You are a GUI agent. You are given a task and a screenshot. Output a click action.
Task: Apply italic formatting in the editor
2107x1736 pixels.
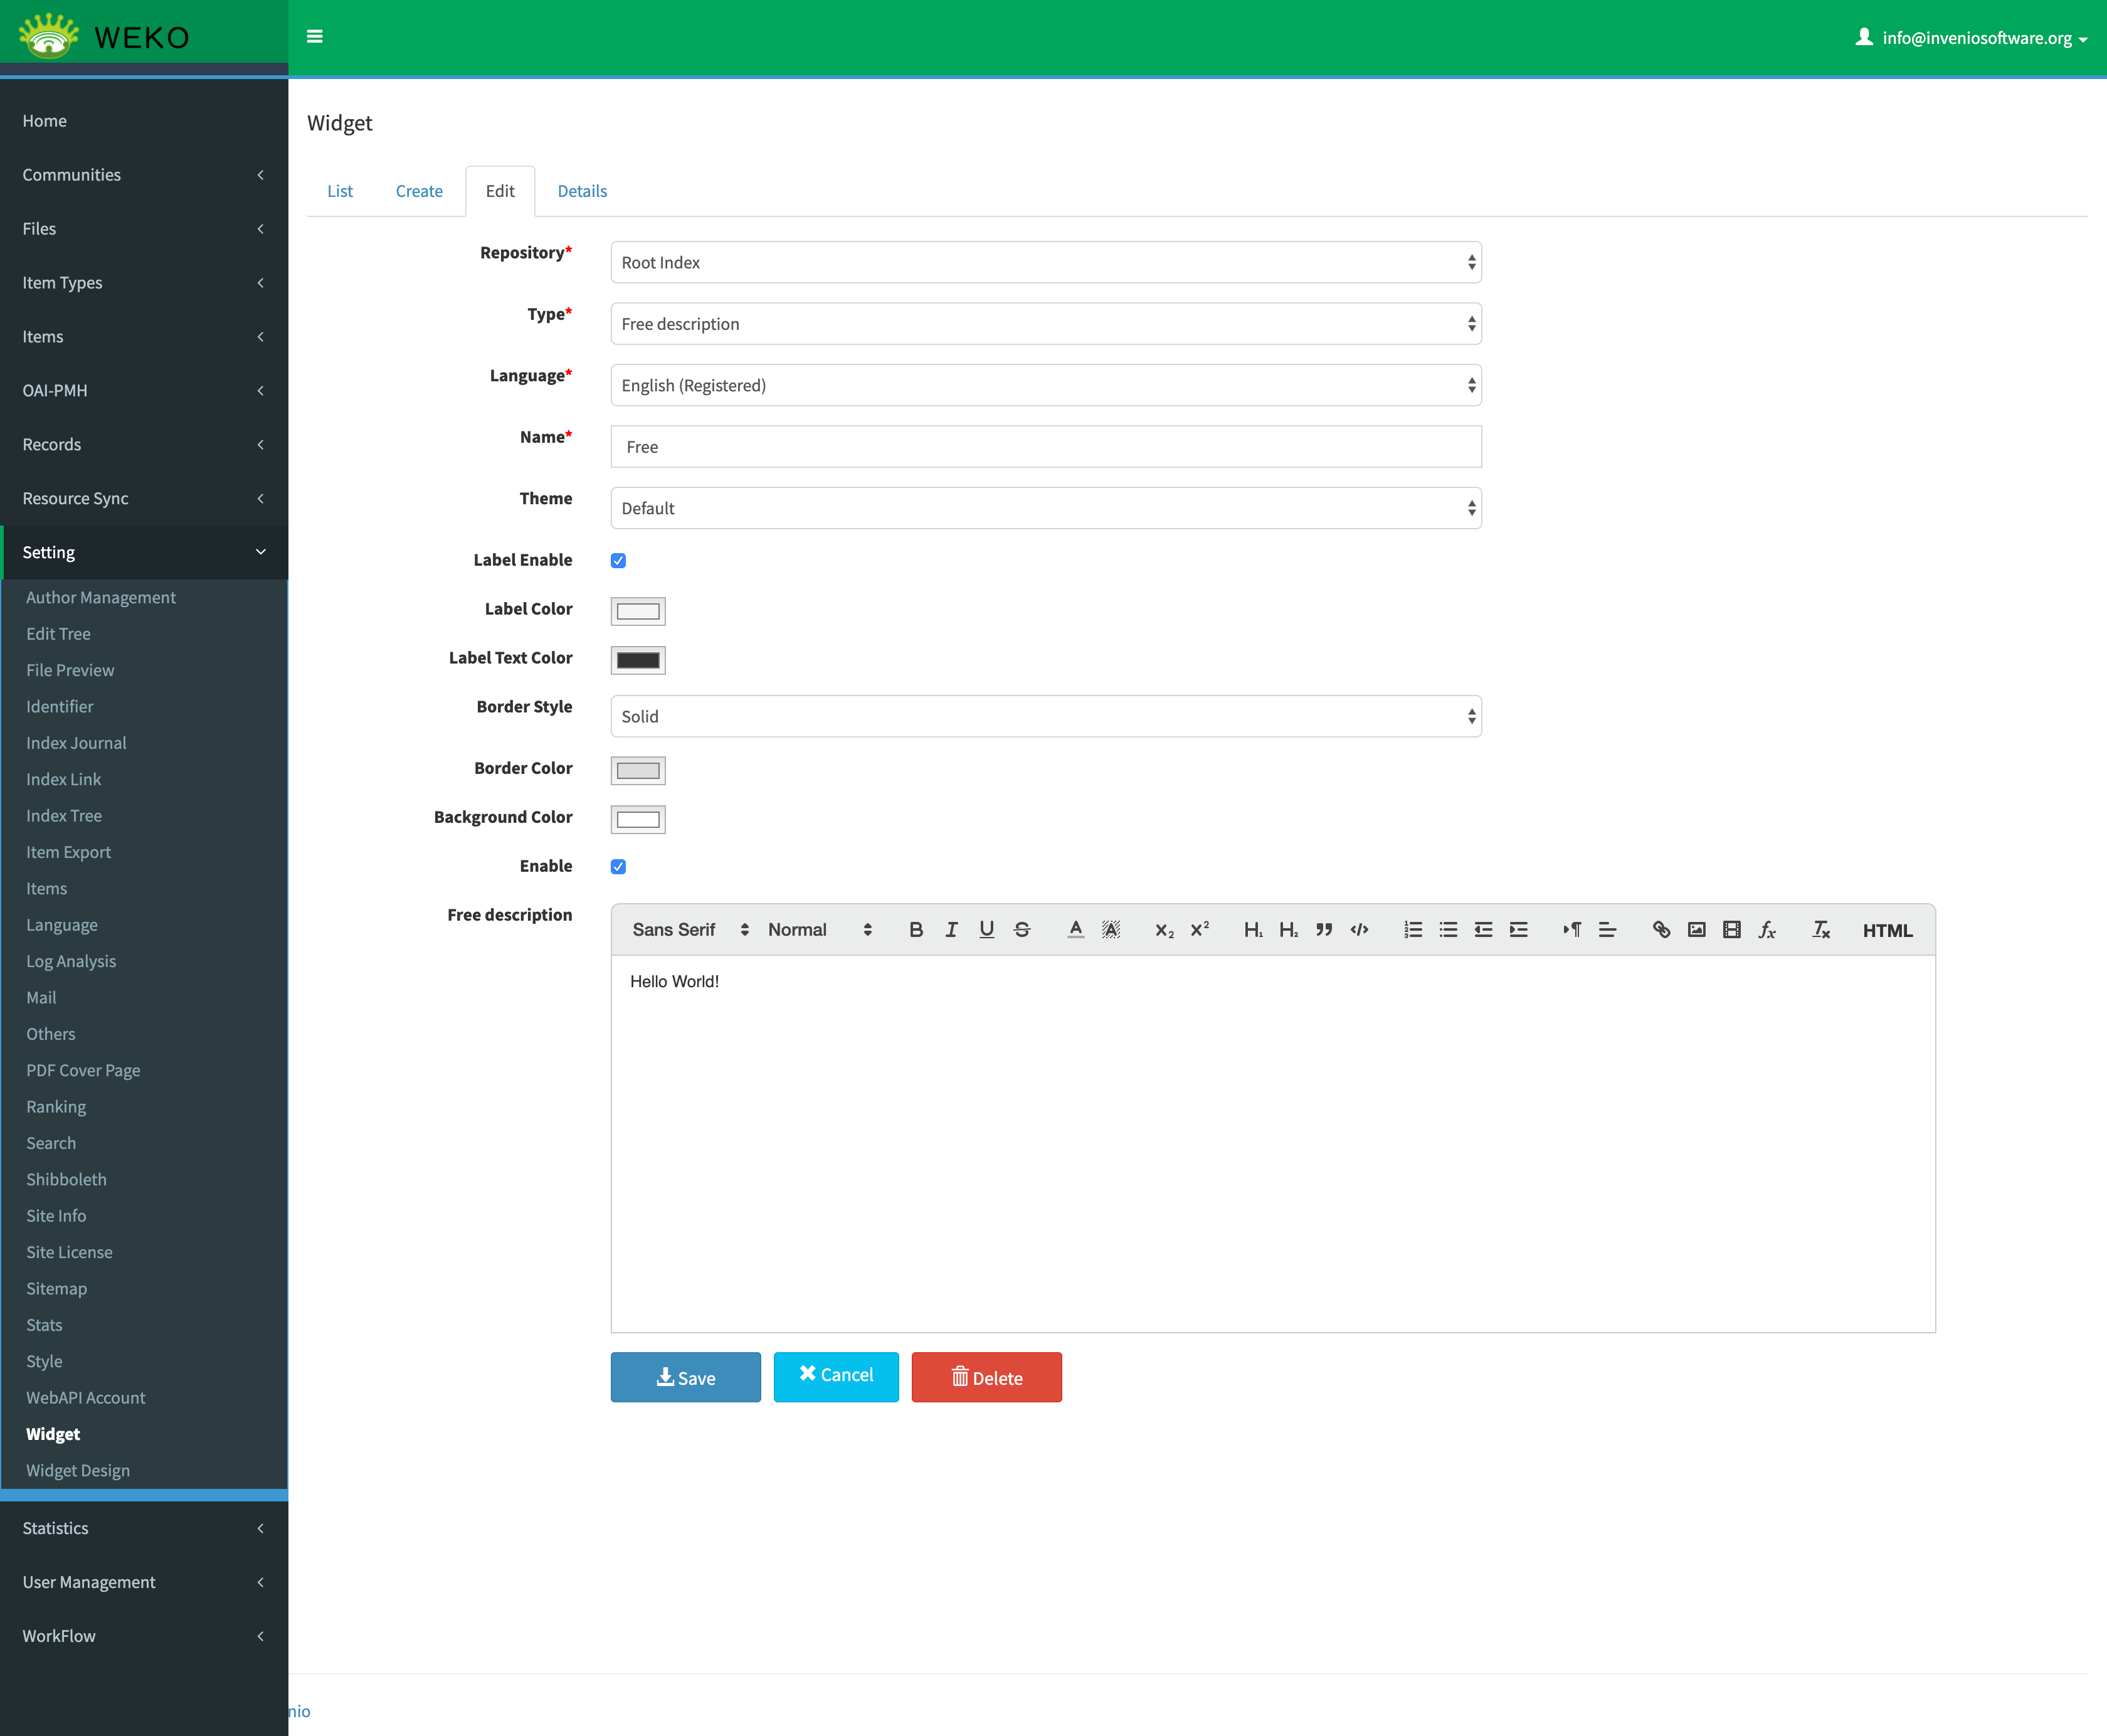(951, 930)
